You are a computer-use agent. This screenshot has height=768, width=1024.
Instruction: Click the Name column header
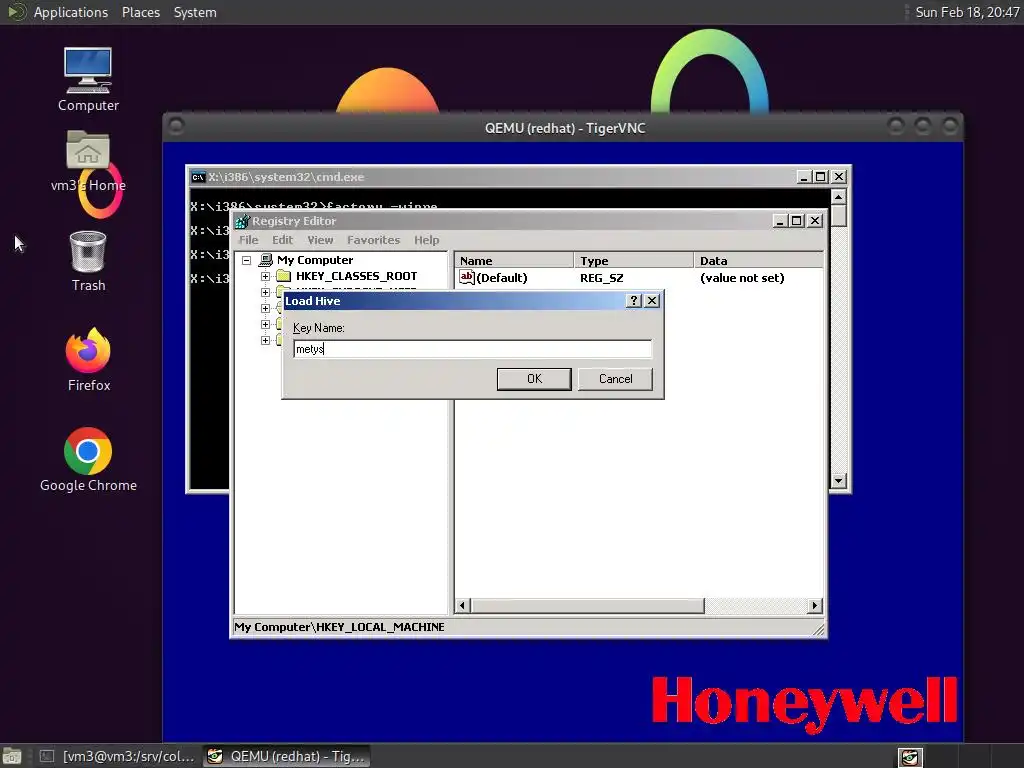[x=513, y=261]
